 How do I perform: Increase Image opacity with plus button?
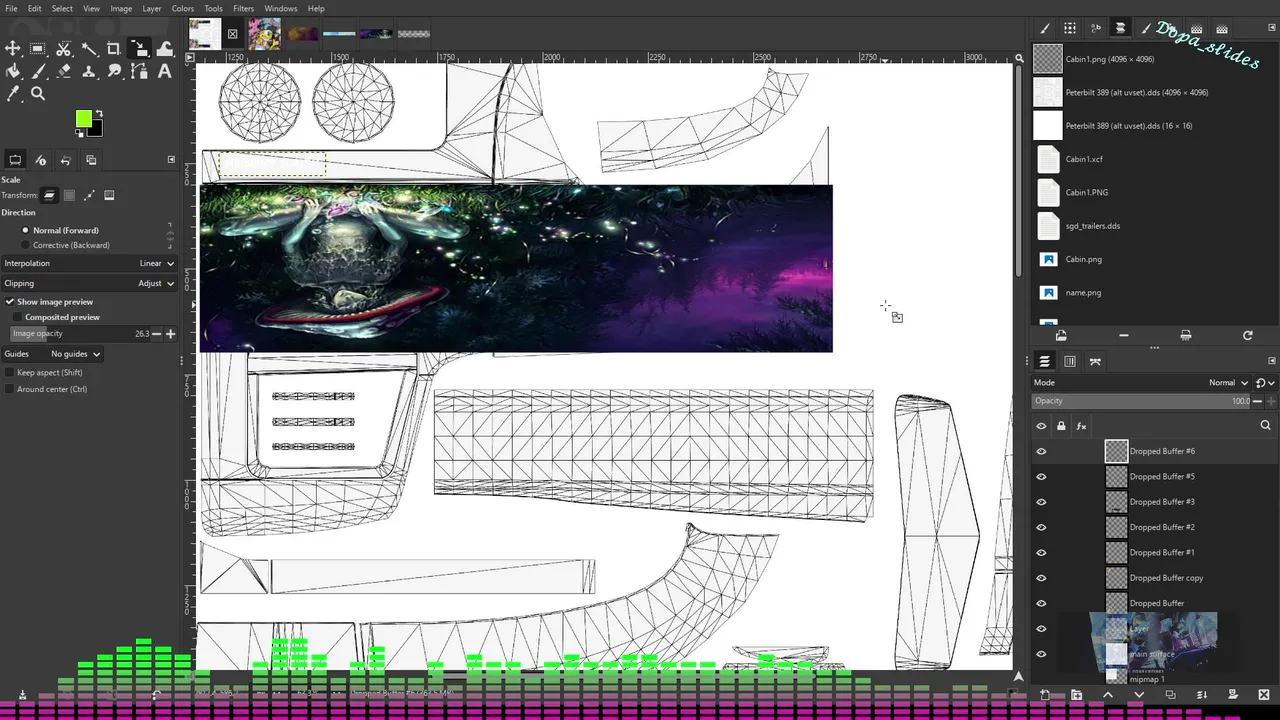170,333
